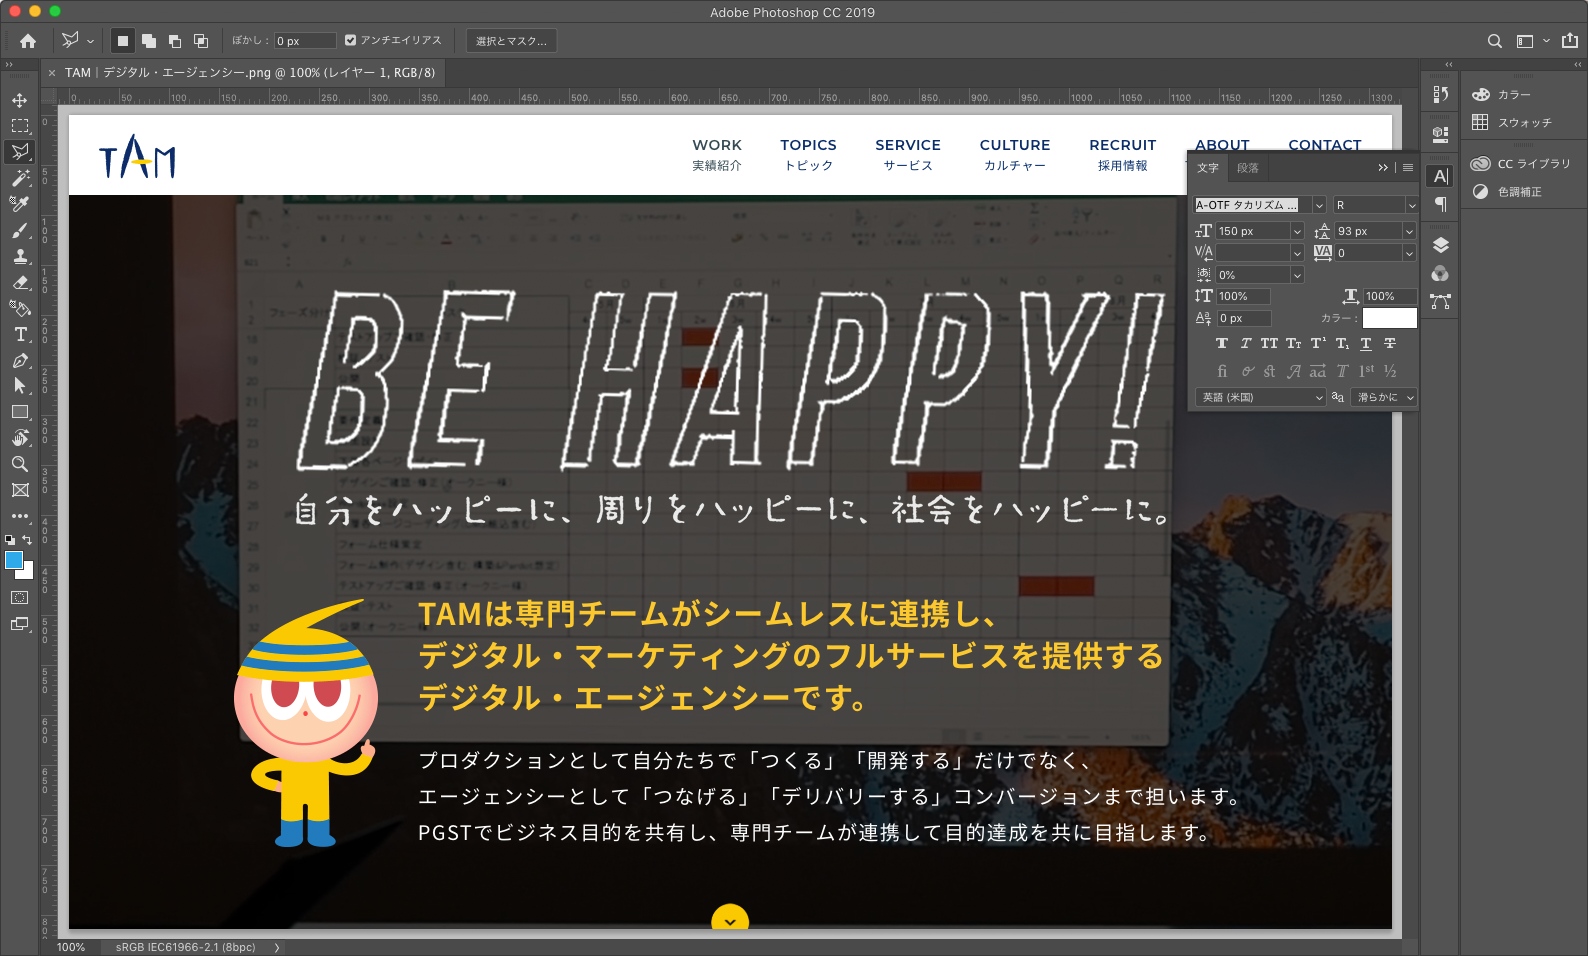Swap foreground and background colors
Image resolution: width=1588 pixels, height=956 pixels.
pos(27,540)
